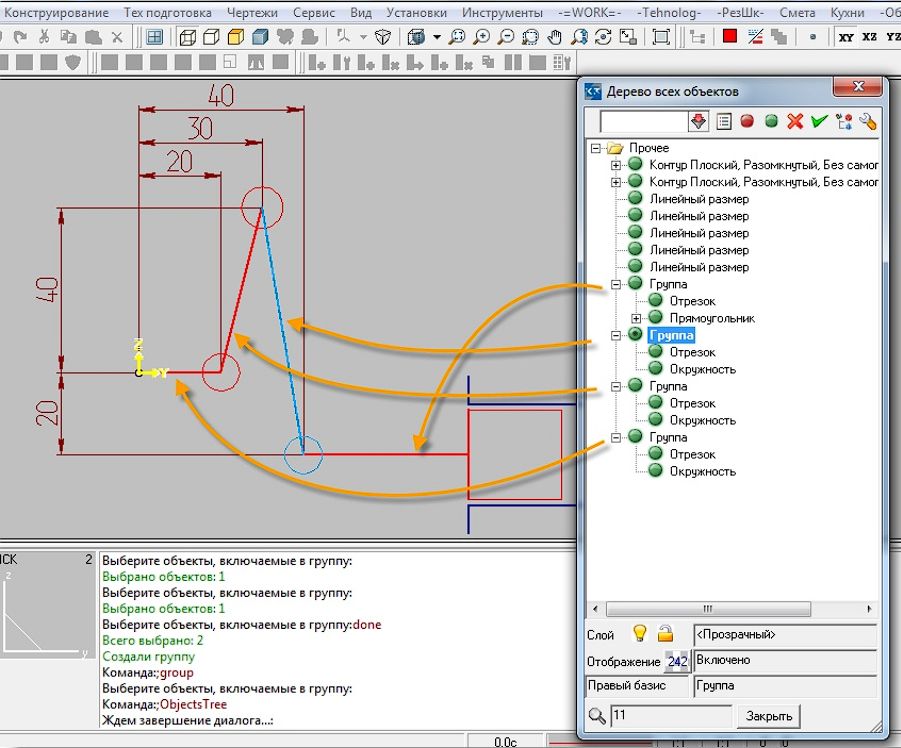Expand first Контур Плоский tree node

click(x=616, y=165)
